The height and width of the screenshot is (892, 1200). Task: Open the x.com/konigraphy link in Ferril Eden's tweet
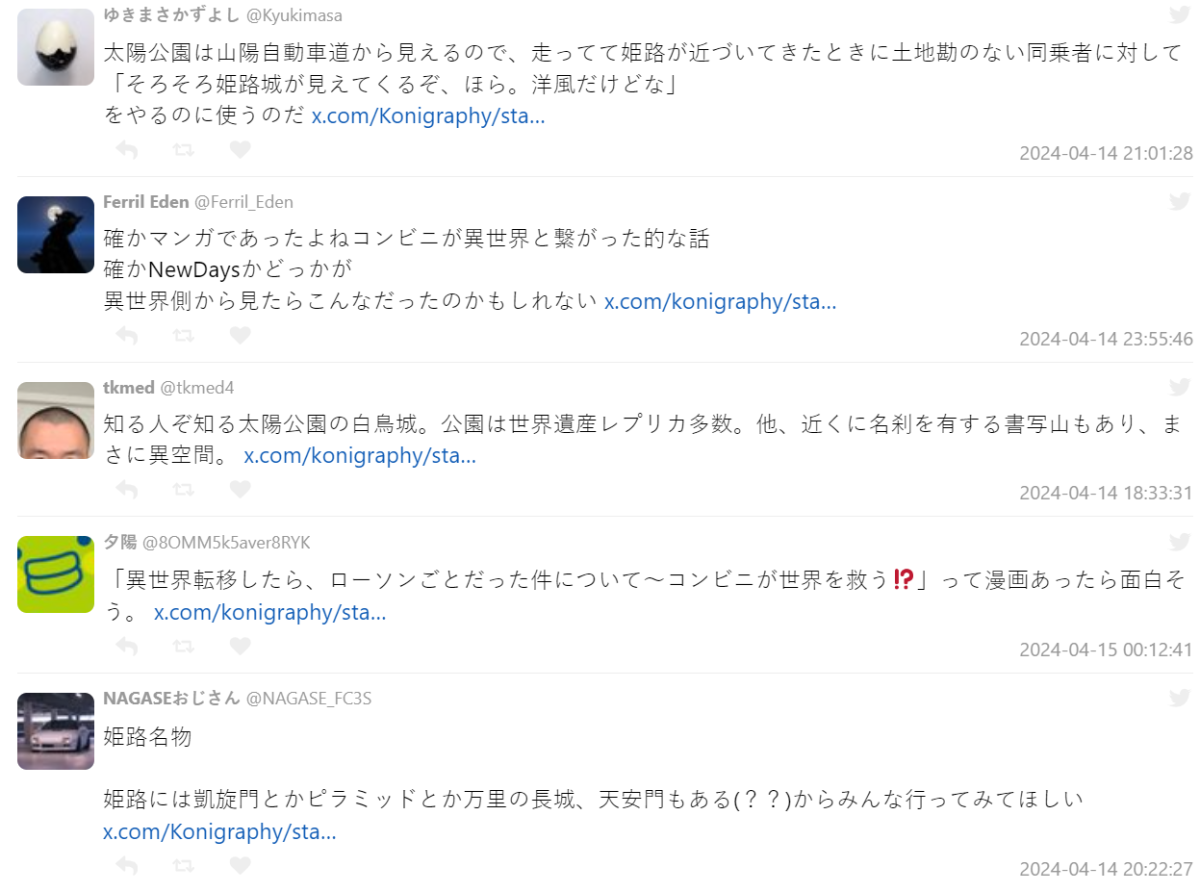(x=720, y=301)
